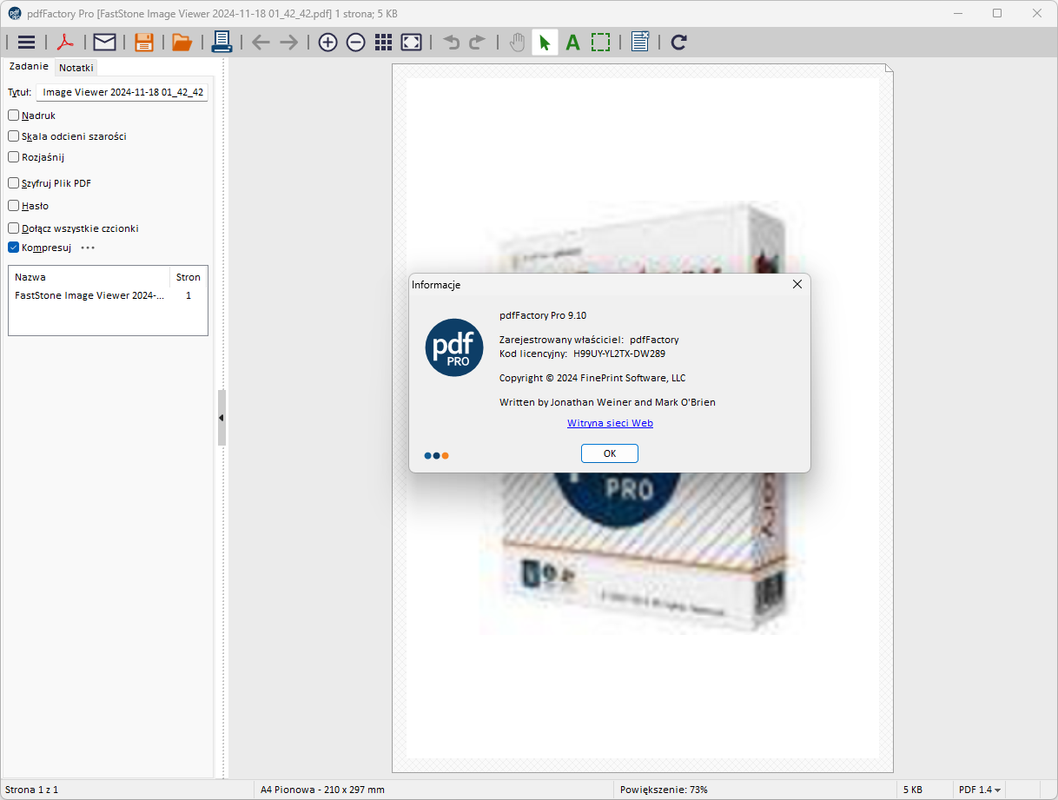The height and width of the screenshot is (800, 1058).
Task: Open the PDF 1.4 version dropdown
Action: 979,789
